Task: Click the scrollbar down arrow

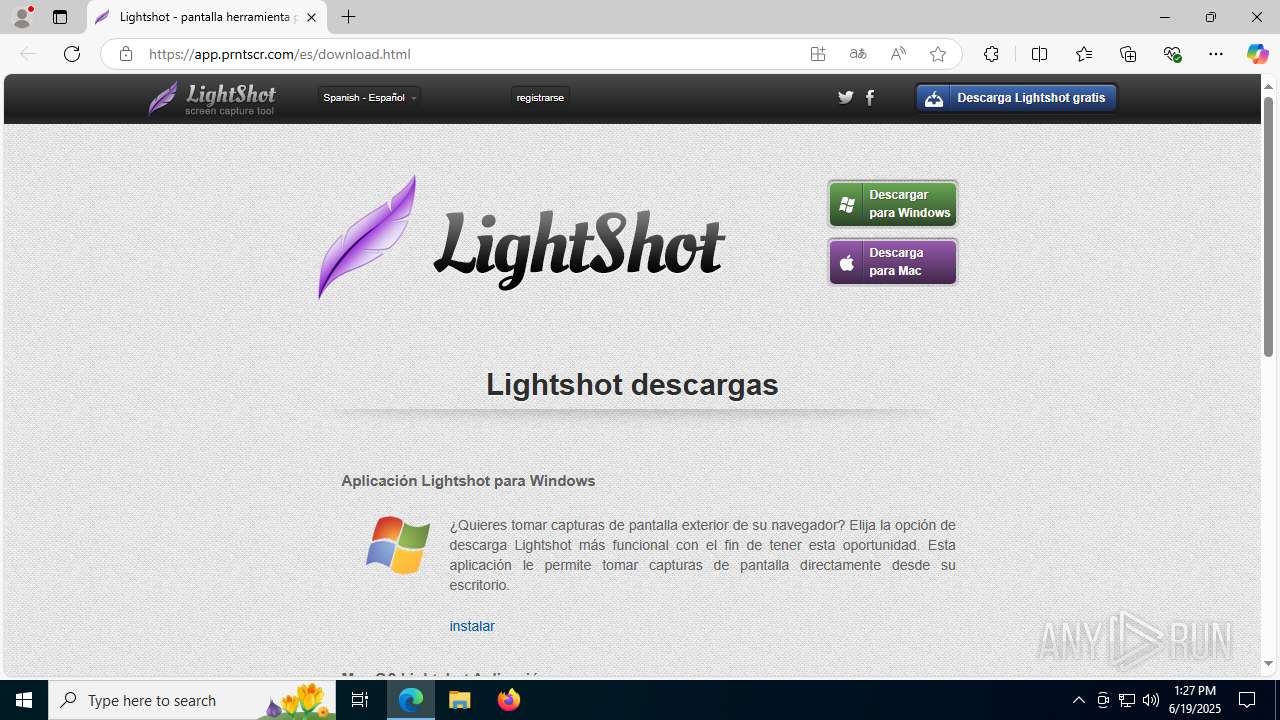Action: (1268, 663)
